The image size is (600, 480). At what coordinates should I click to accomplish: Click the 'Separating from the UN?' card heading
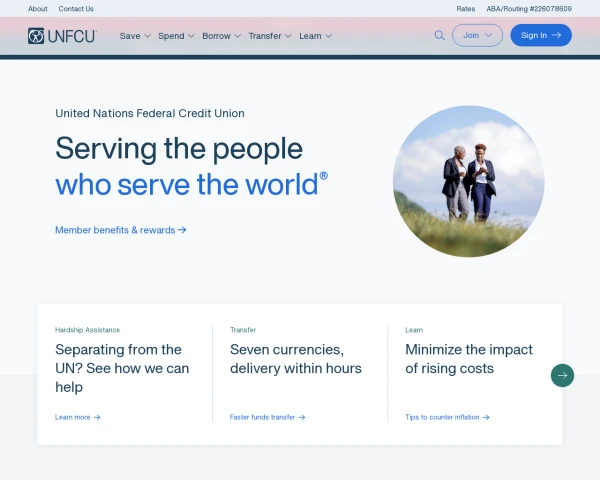pyautogui.click(x=122, y=368)
